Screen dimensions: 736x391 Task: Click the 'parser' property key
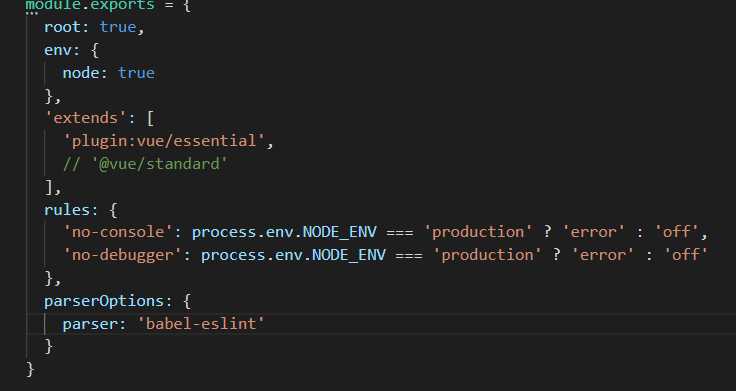point(90,324)
